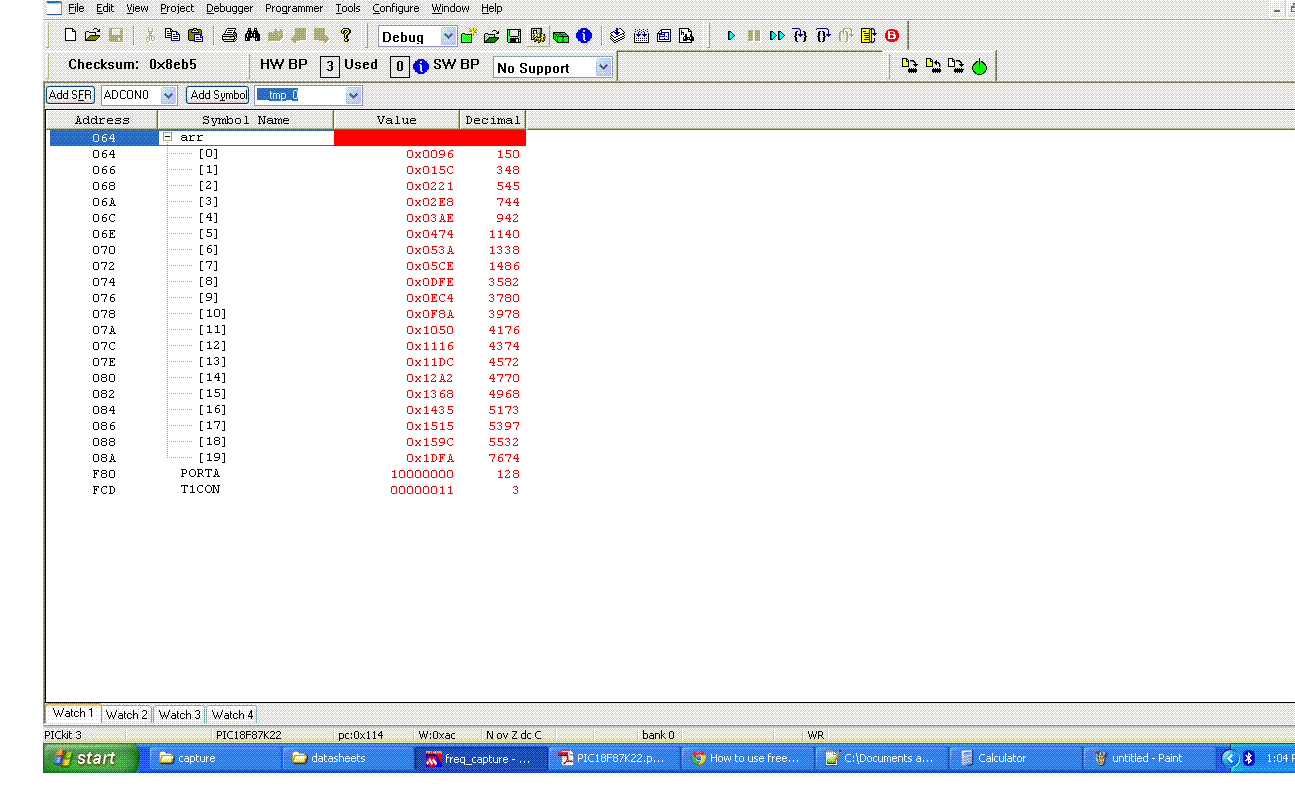
Task: Open the ADCON0 SFR selection dropdown
Action: click(166, 95)
